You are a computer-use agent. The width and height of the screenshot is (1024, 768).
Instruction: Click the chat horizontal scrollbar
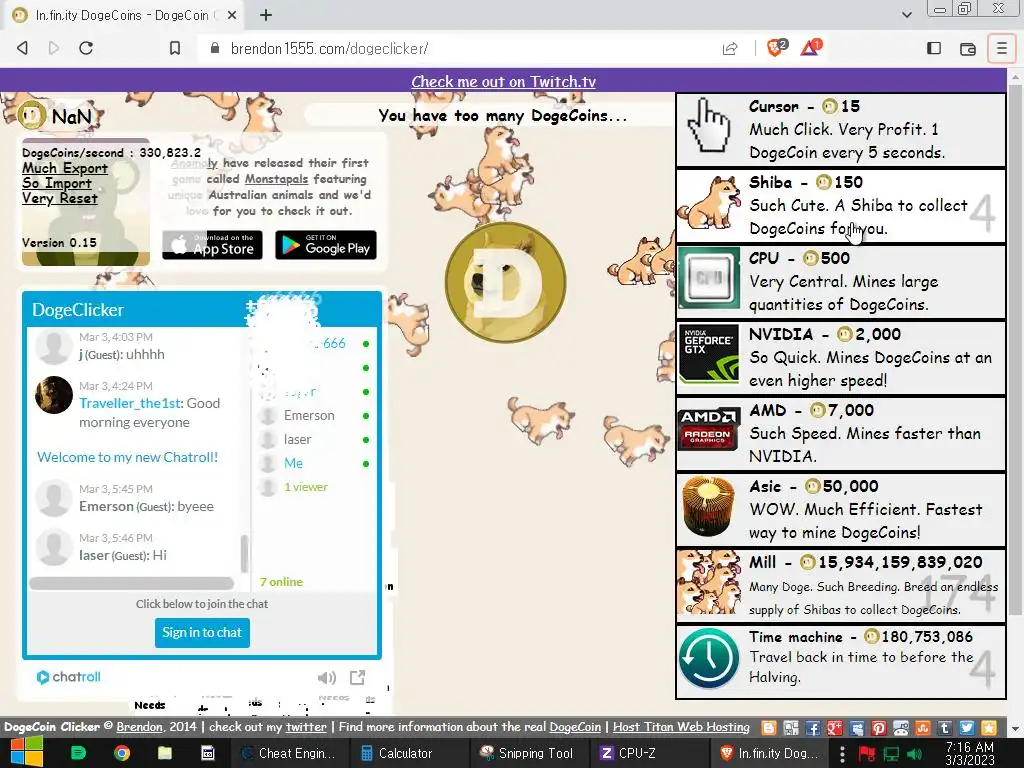131,583
